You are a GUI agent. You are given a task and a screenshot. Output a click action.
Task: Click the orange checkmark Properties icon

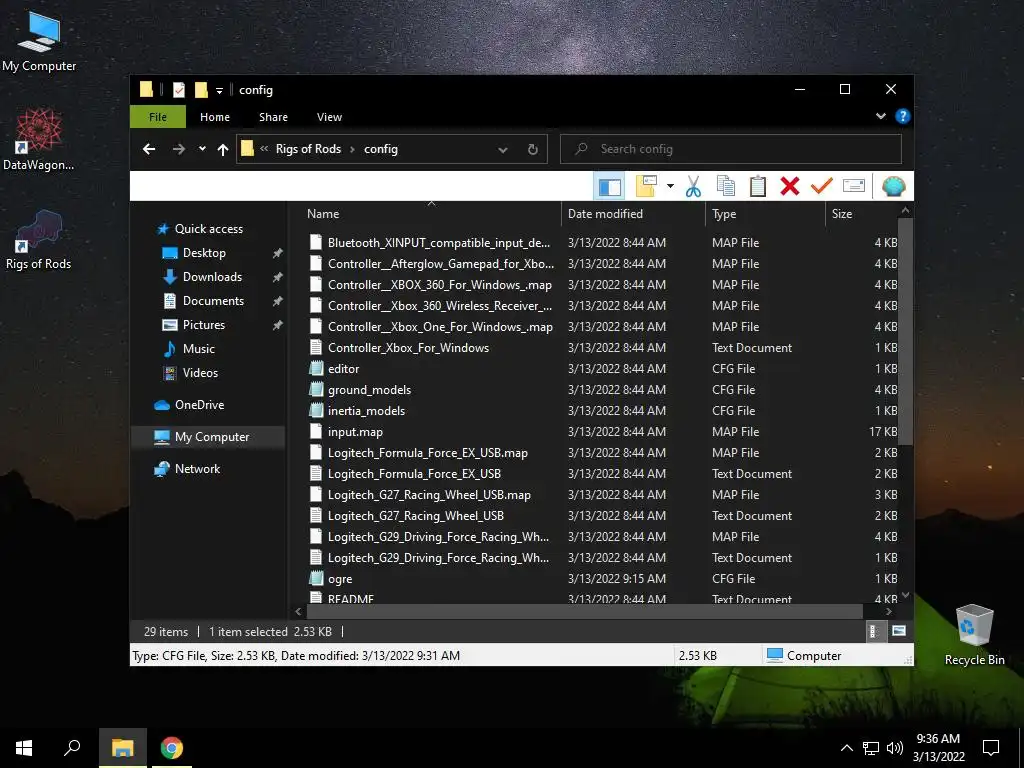pos(822,187)
